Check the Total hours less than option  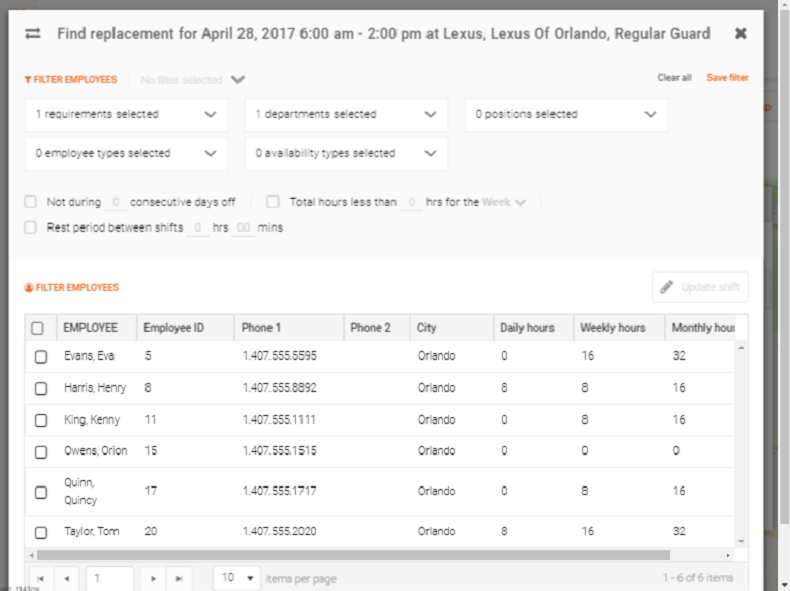click(x=272, y=202)
